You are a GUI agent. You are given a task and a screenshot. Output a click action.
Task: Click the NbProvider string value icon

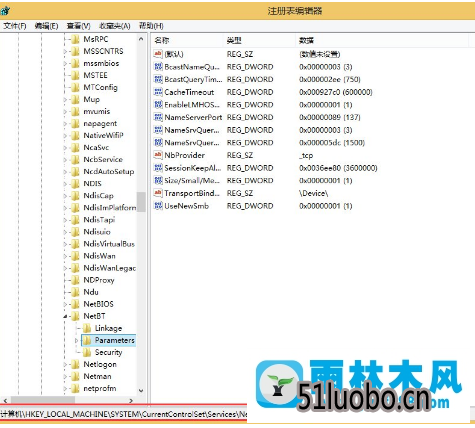click(x=158, y=155)
